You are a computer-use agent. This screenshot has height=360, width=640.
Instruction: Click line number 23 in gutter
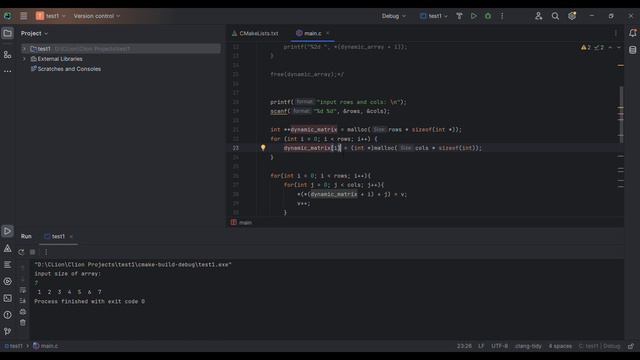[236, 148]
